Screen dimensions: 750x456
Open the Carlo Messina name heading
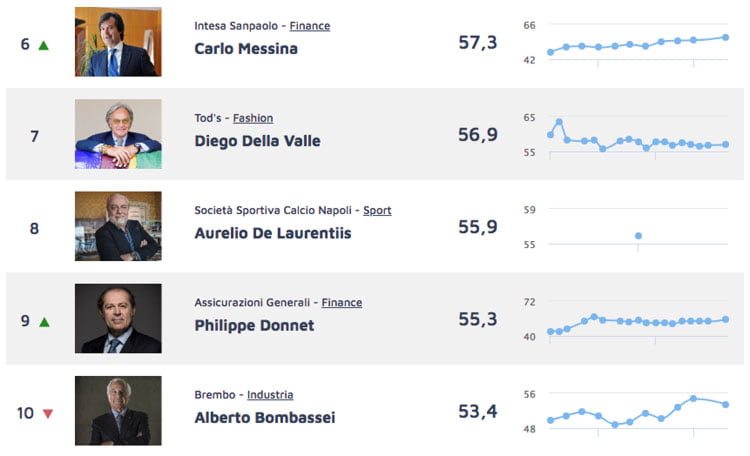pos(246,49)
